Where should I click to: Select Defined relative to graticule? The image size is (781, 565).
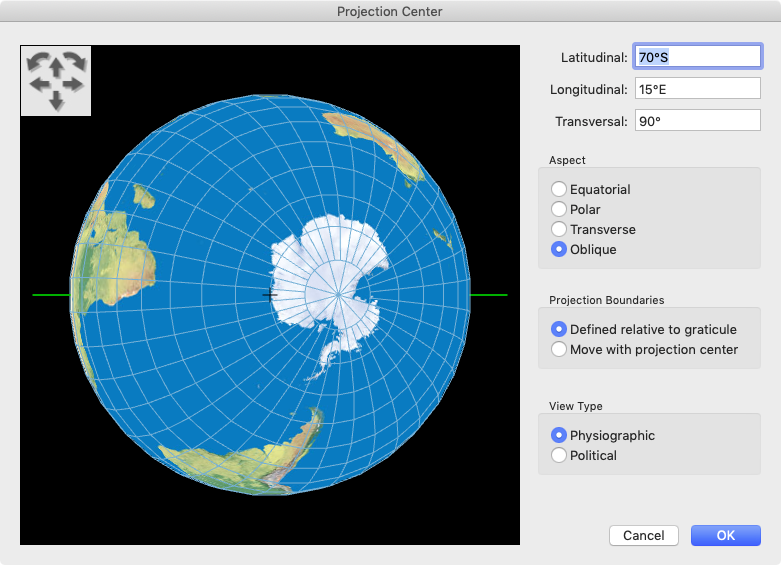click(559, 329)
